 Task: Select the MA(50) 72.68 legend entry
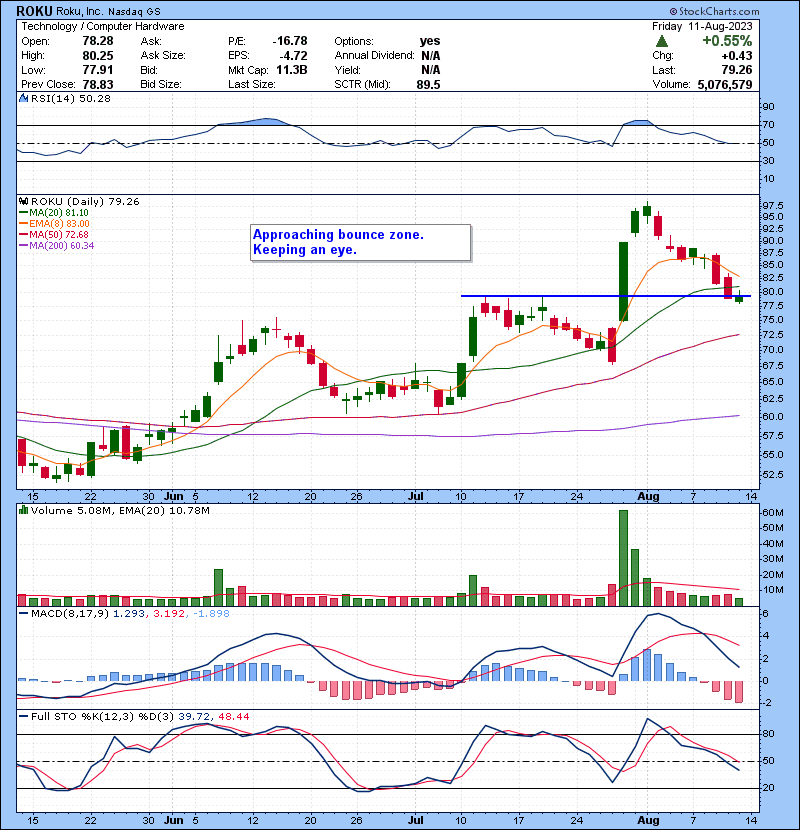[x=54, y=235]
